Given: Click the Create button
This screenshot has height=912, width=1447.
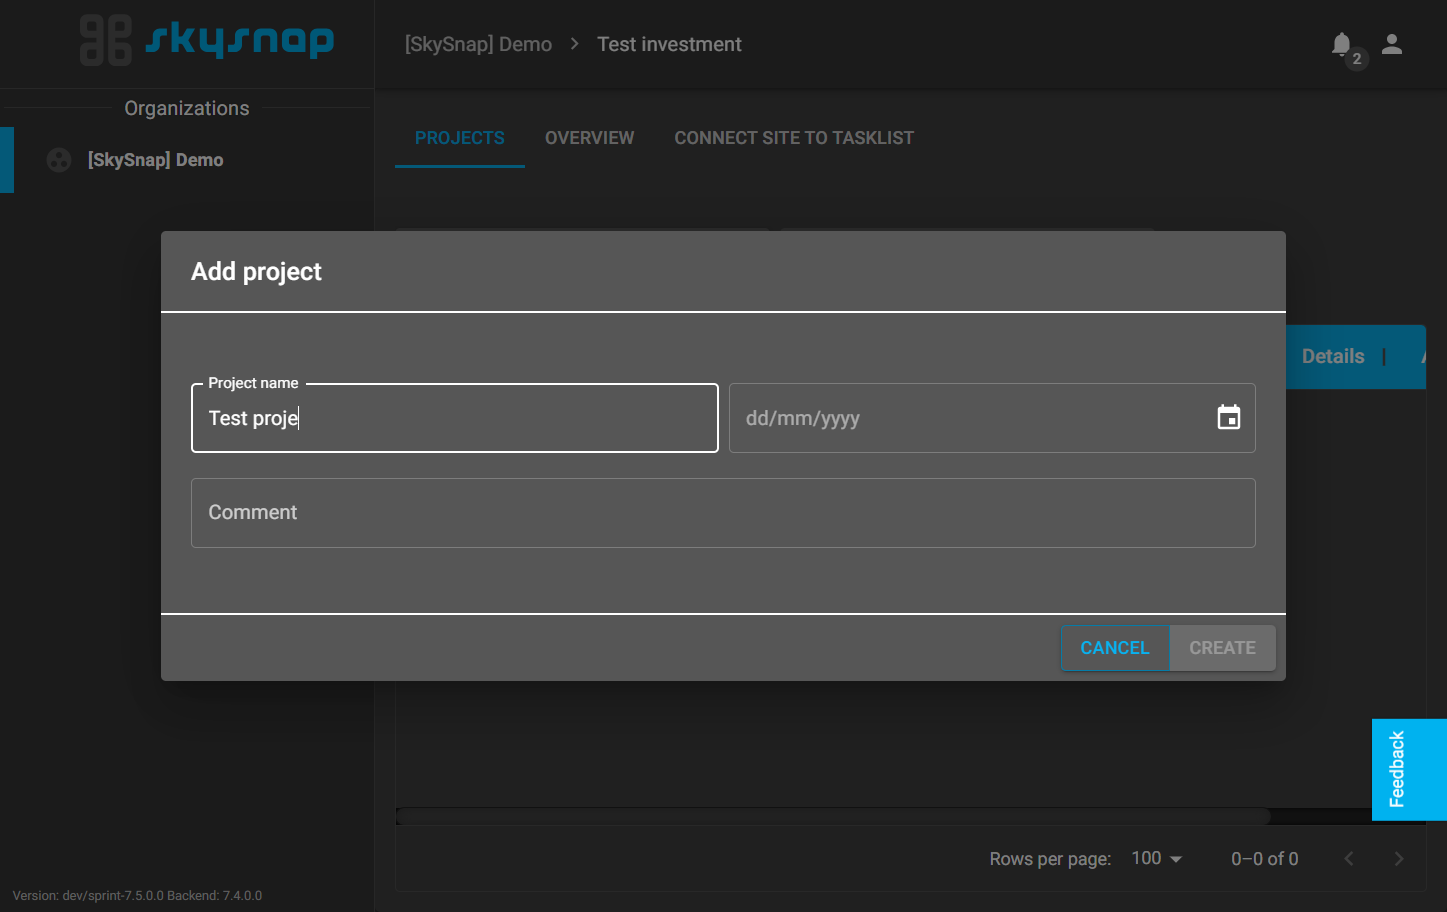Looking at the screenshot, I should (1222, 648).
